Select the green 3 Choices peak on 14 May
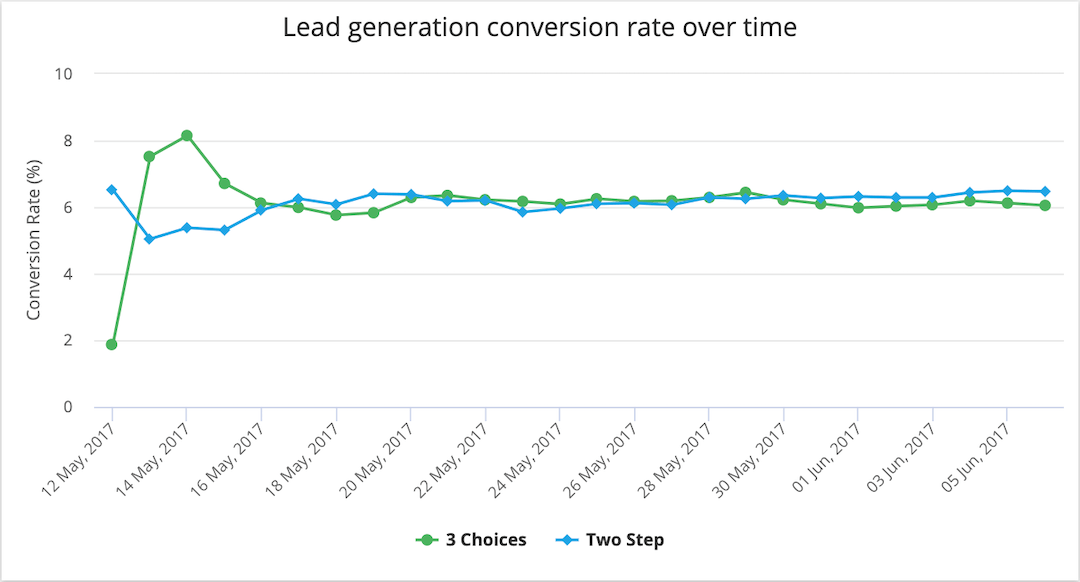The width and height of the screenshot is (1080, 582). point(187,136)
